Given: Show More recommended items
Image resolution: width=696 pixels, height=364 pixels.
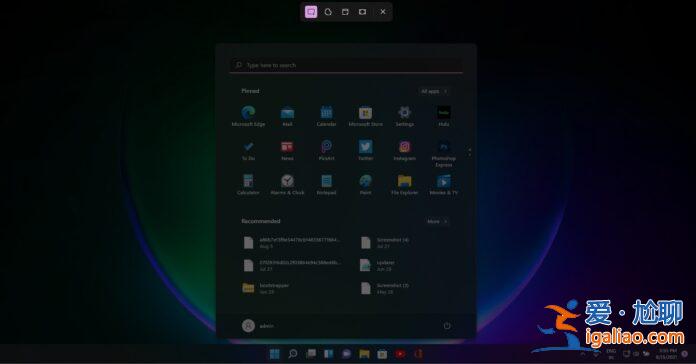Looking at the screenshot, I should tap(437, 221).
